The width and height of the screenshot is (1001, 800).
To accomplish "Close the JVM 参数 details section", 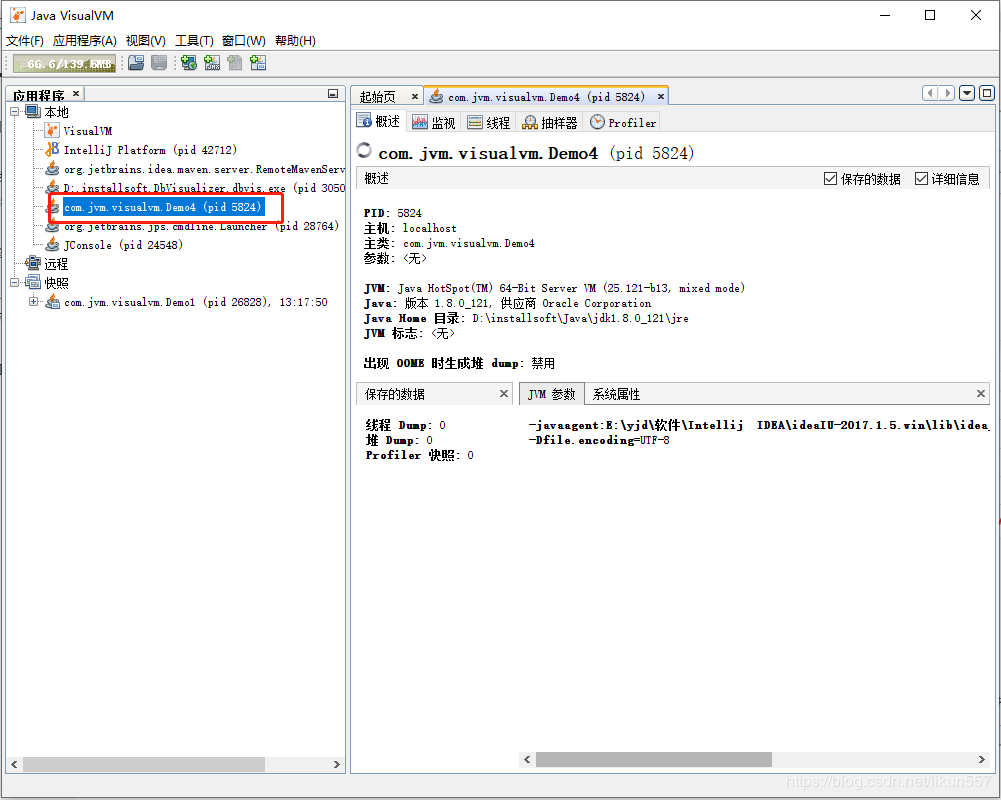I will tap(981, 393).
